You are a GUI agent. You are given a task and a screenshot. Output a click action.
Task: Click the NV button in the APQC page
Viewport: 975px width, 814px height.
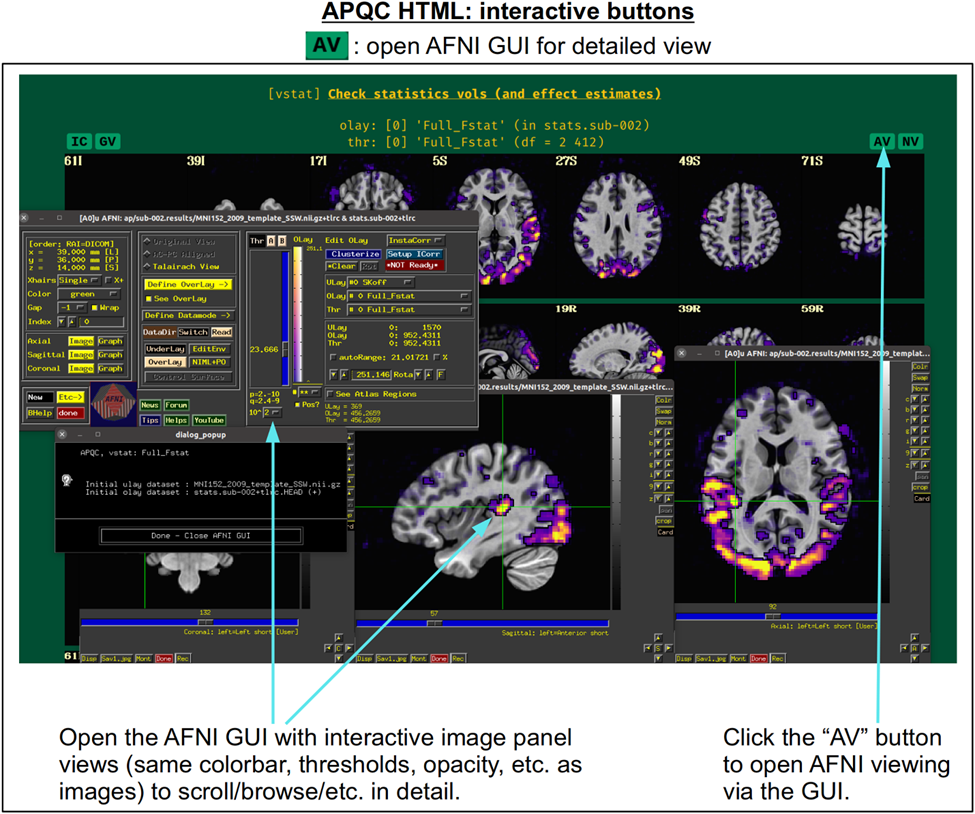click(x=910, y=142)
